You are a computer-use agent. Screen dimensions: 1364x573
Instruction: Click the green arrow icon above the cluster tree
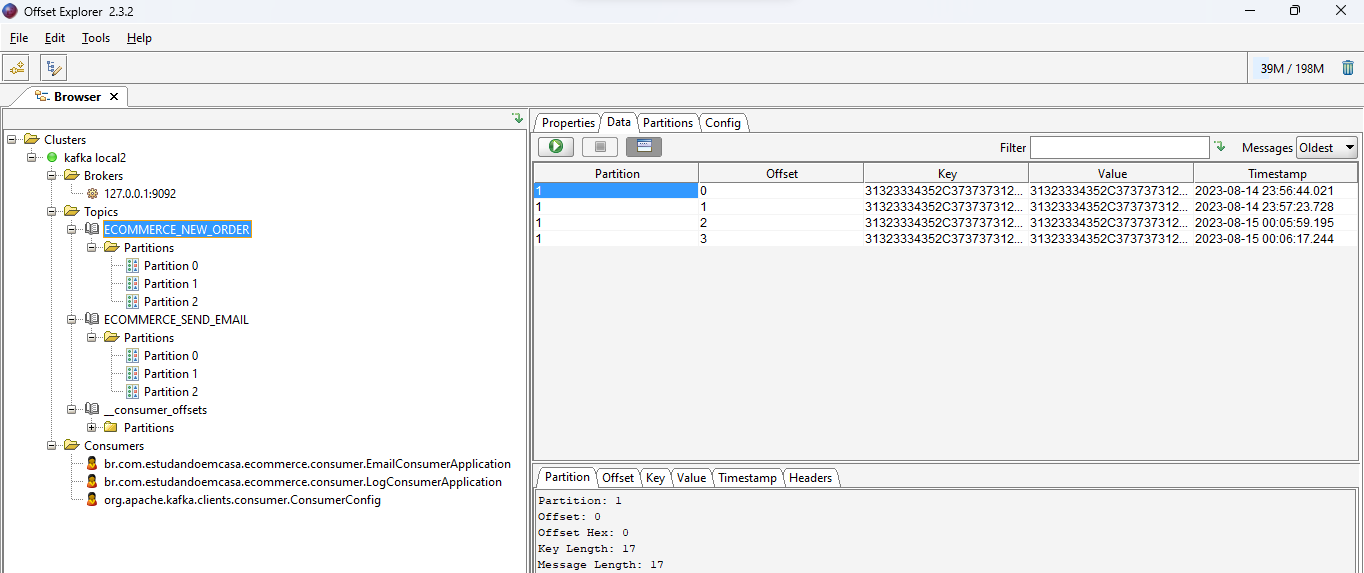pos(518,118)
